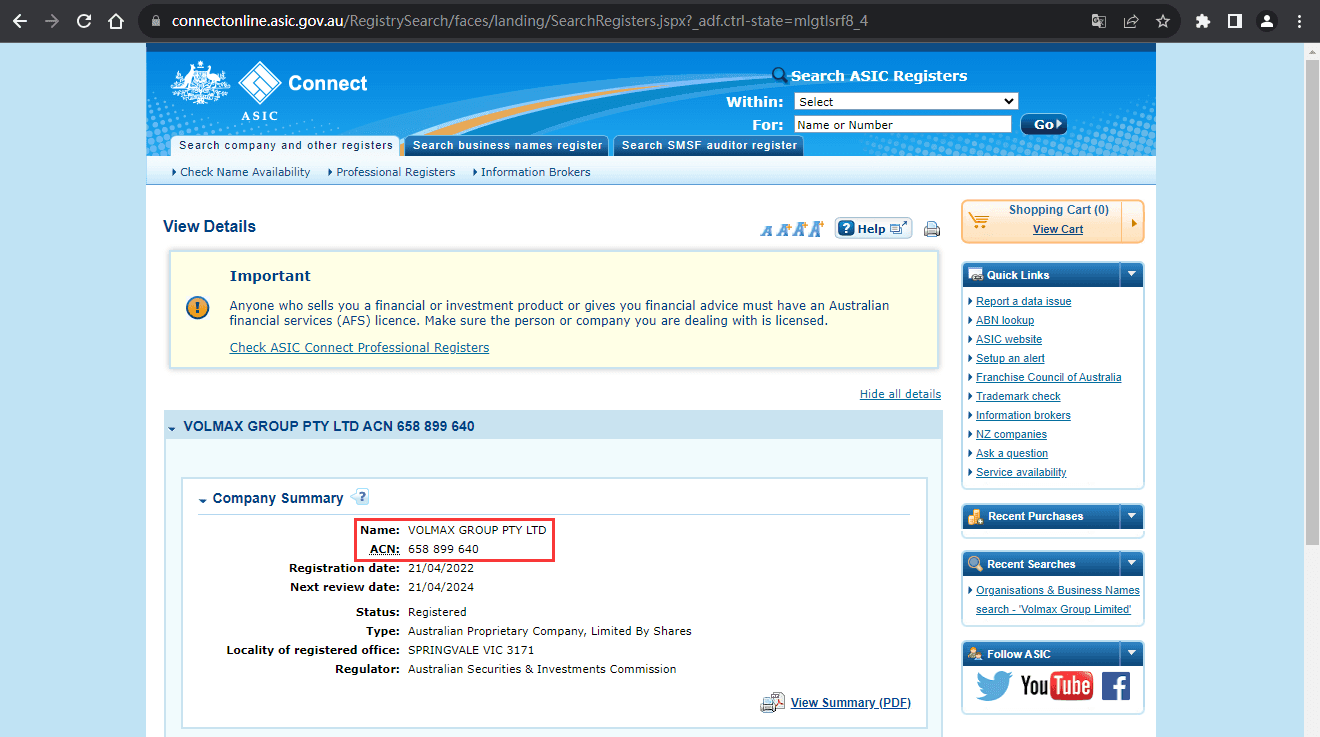The height and width of the screenshot is (737, 1320).
Task: Open Report a data issue link
Action: click(1023, 301)
